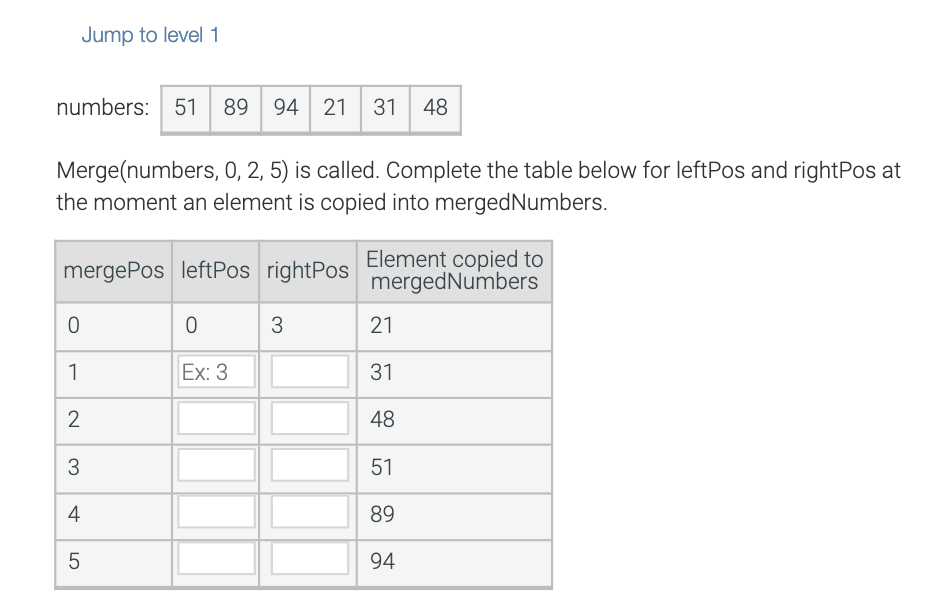Select leftPos input for mergePos 3

(216, 466)
